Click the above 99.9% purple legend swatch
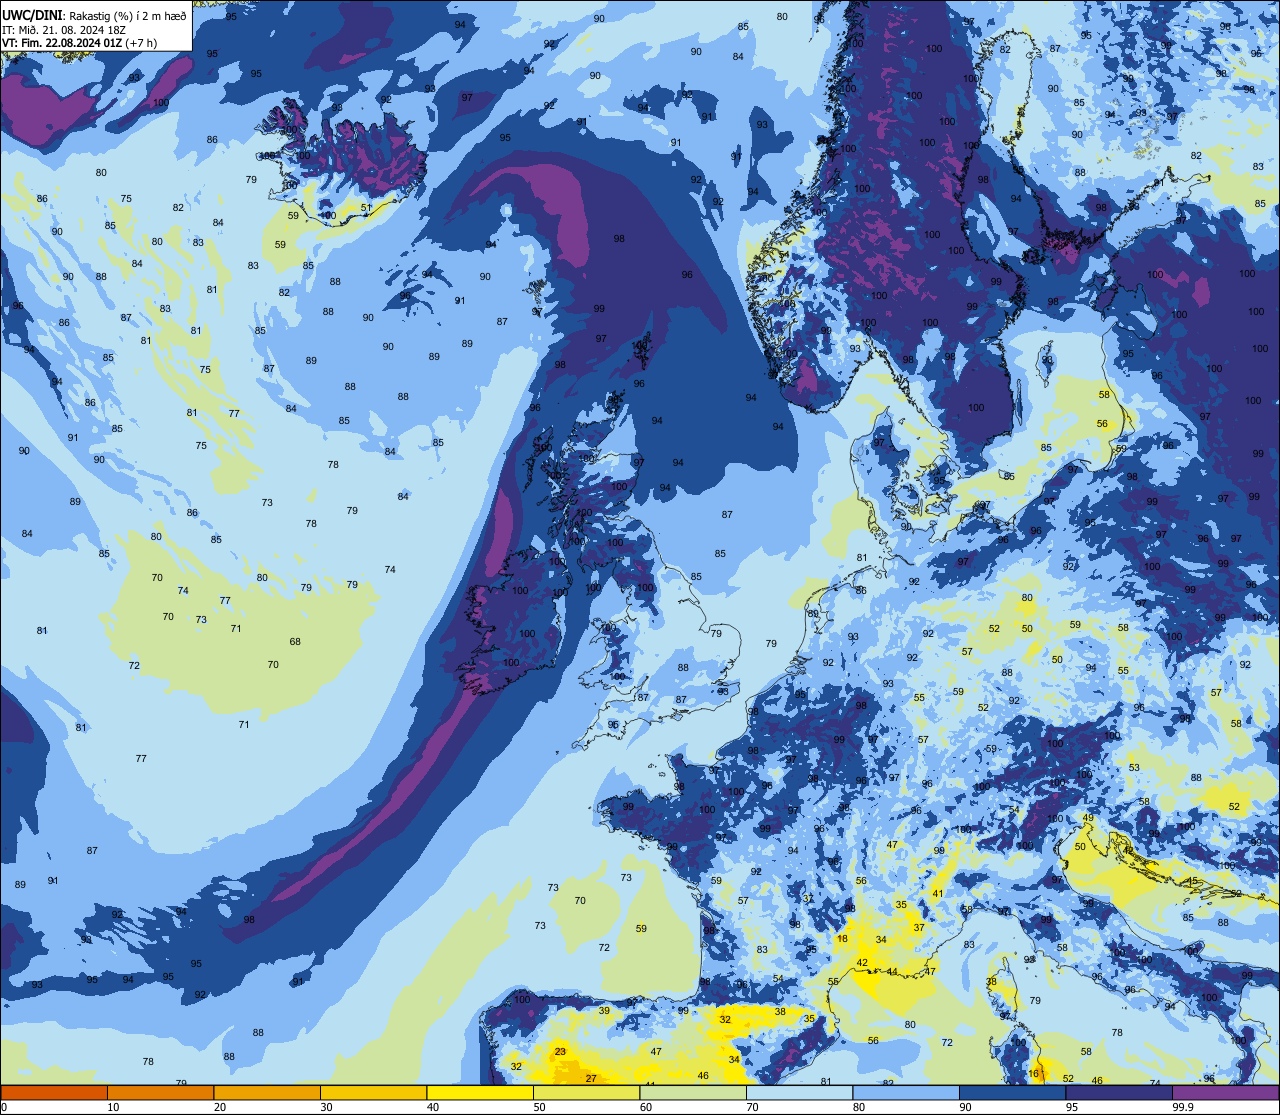 [1226, 1092]
